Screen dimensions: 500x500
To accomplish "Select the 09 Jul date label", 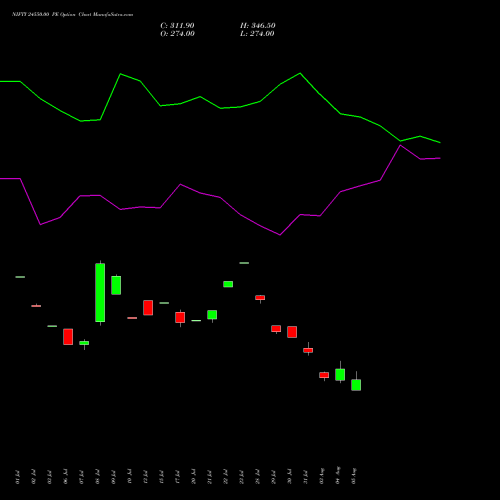I will coord(113,477).
